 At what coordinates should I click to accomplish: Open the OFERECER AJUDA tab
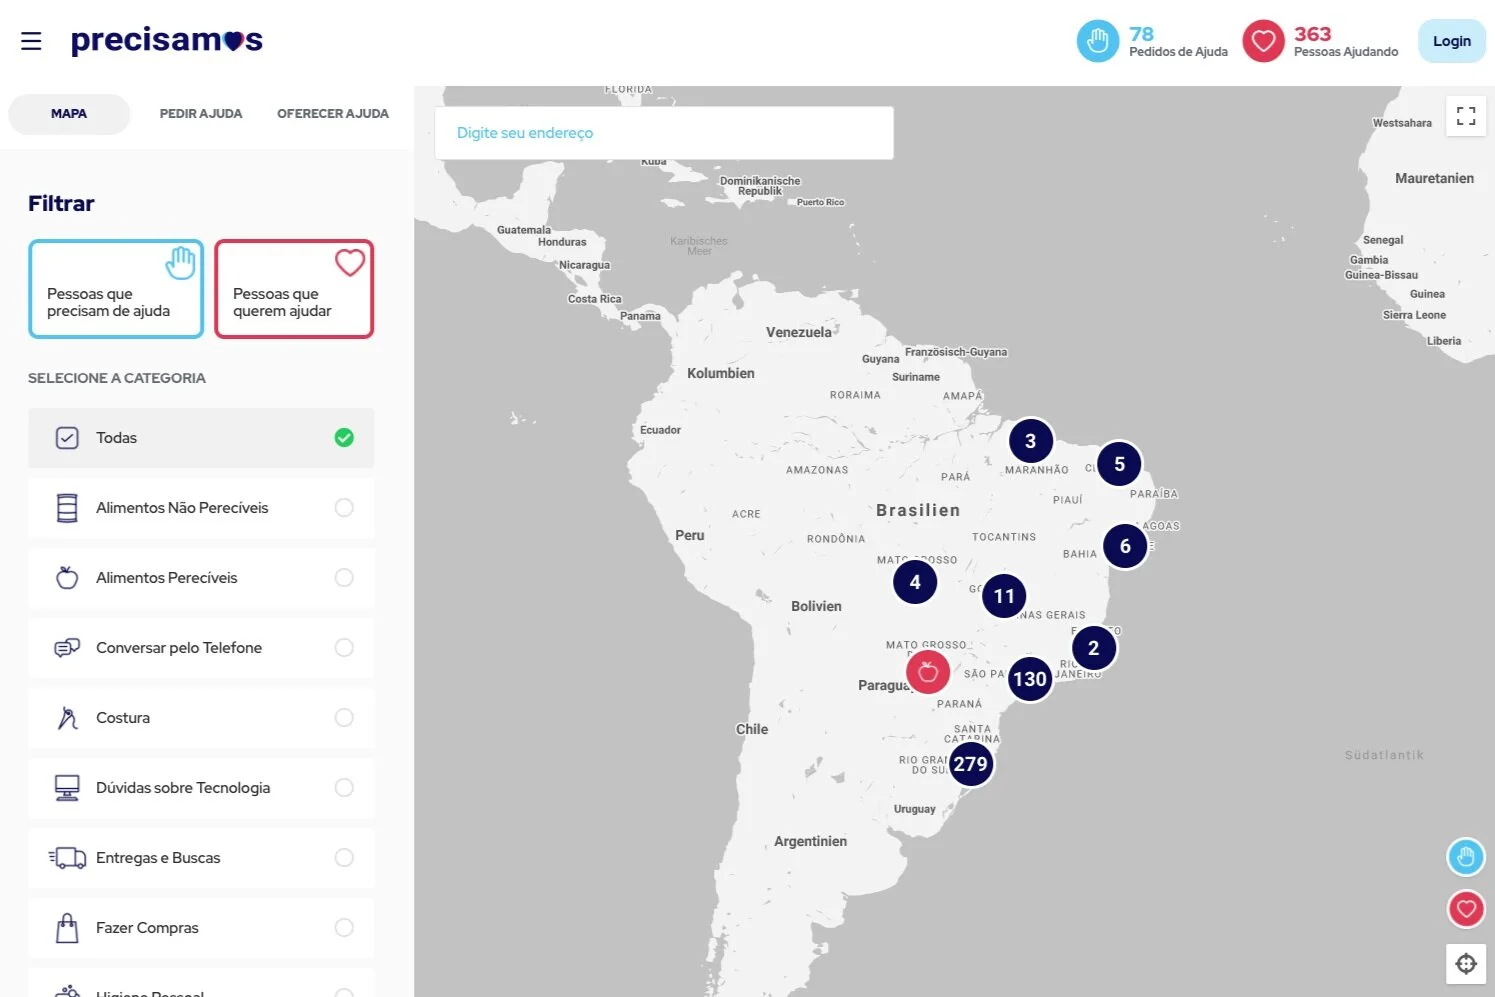point(332,113)
